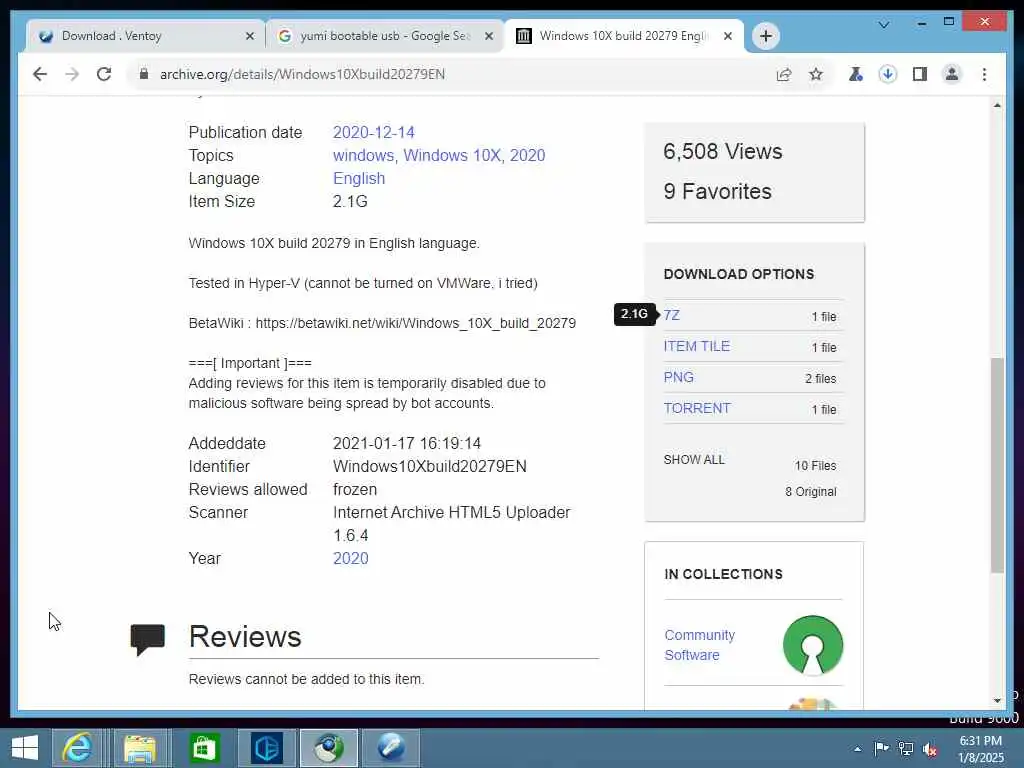The width and height of the screenshot is (1024, 768).
Task: Switch to the Download . Ventoy tab
Action: [x=144, y=36]
